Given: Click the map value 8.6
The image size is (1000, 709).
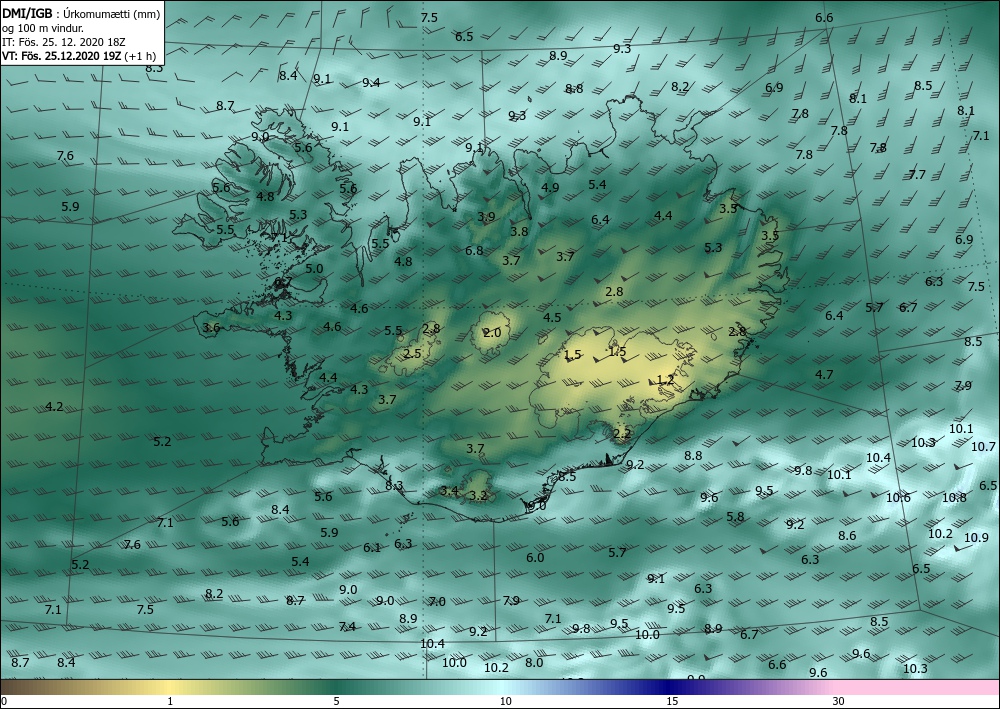Looking at the screenshot, I should [x=847, y=536].
